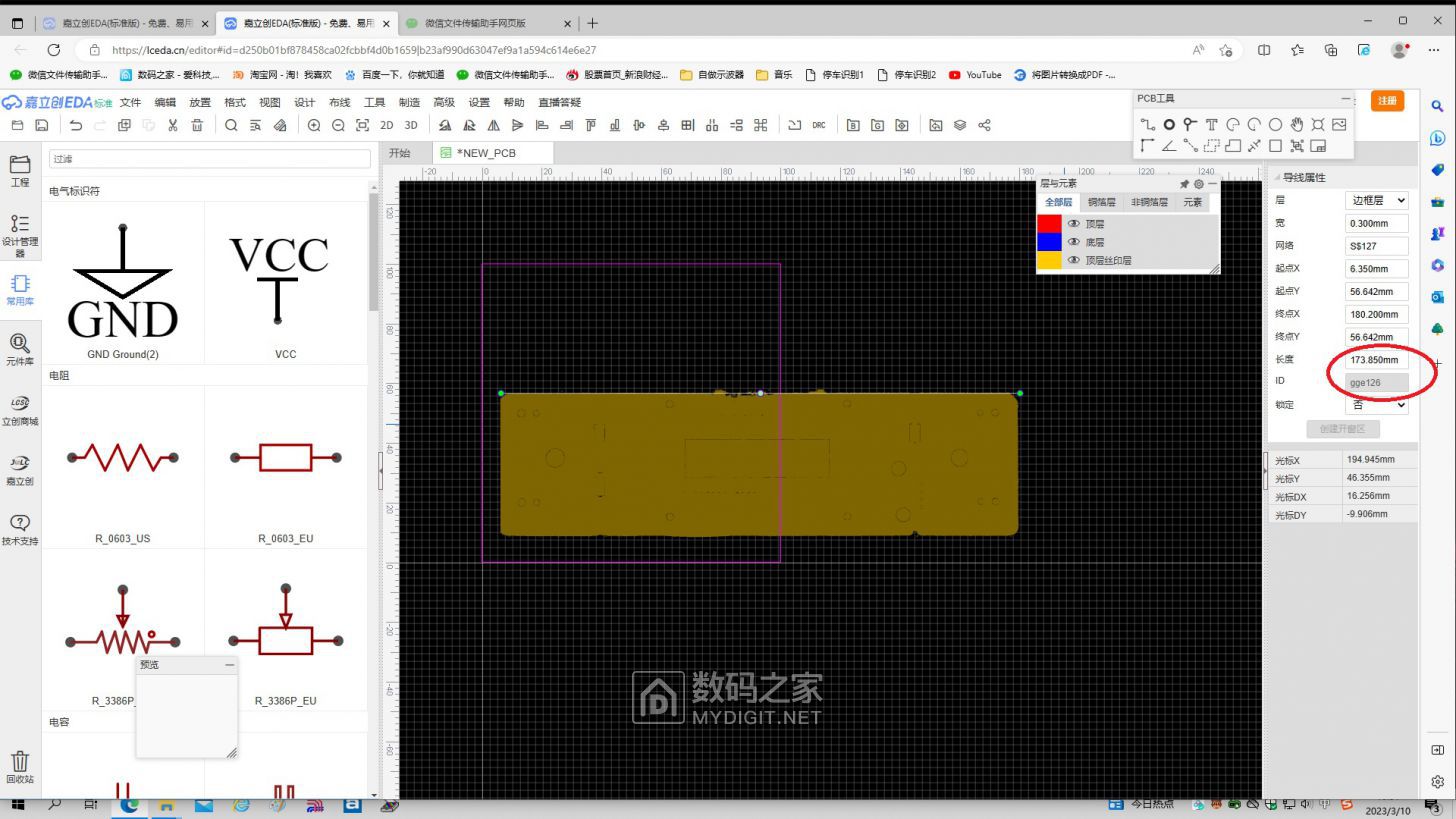Select the Pad tool in PCB工具
Image resolution: width=1456 pixels, height=819 pixels.
pos(1168,125)
